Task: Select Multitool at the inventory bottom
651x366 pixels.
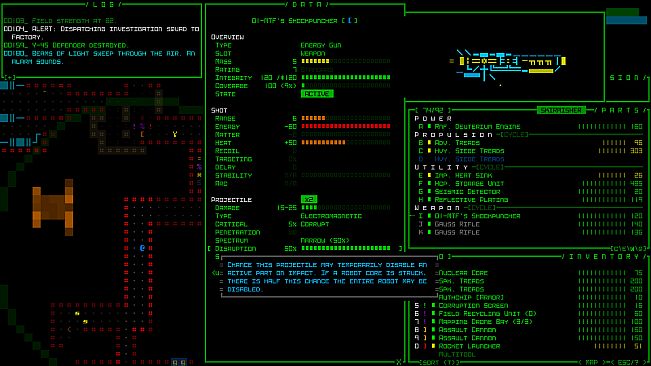Action: coord(457,354)
